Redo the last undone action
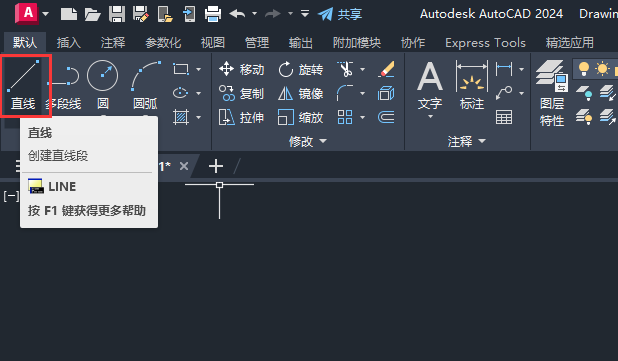This screenshot has width=618, height=361. tap(273, 14)
